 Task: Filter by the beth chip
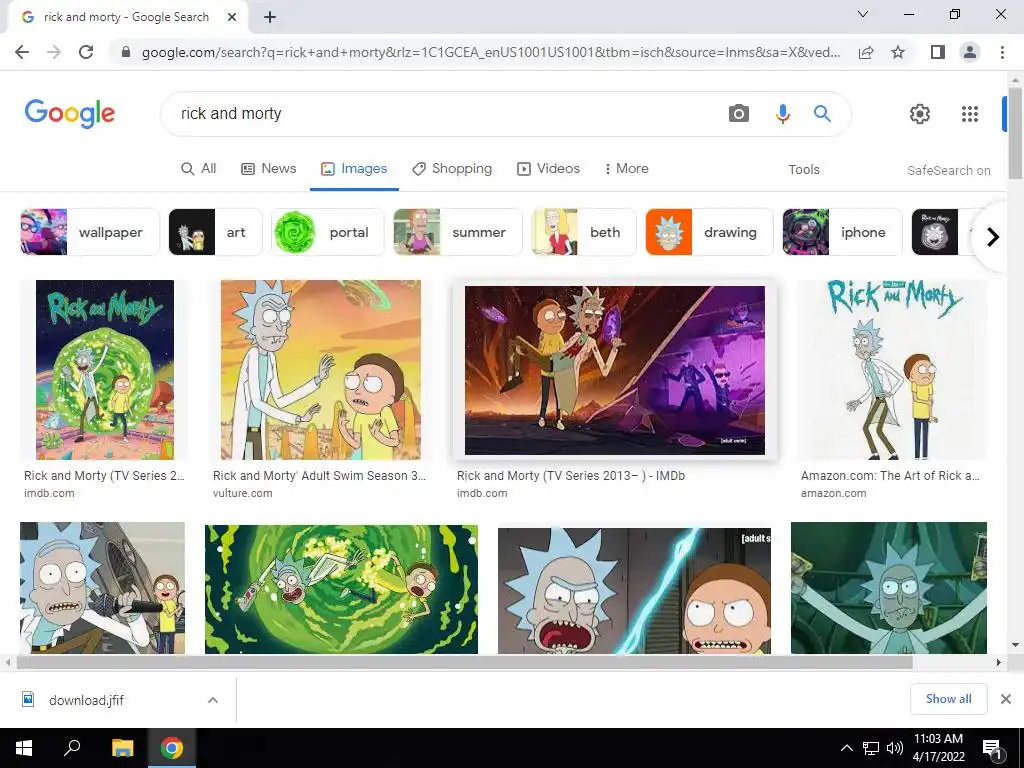click(x=583, y=232)
